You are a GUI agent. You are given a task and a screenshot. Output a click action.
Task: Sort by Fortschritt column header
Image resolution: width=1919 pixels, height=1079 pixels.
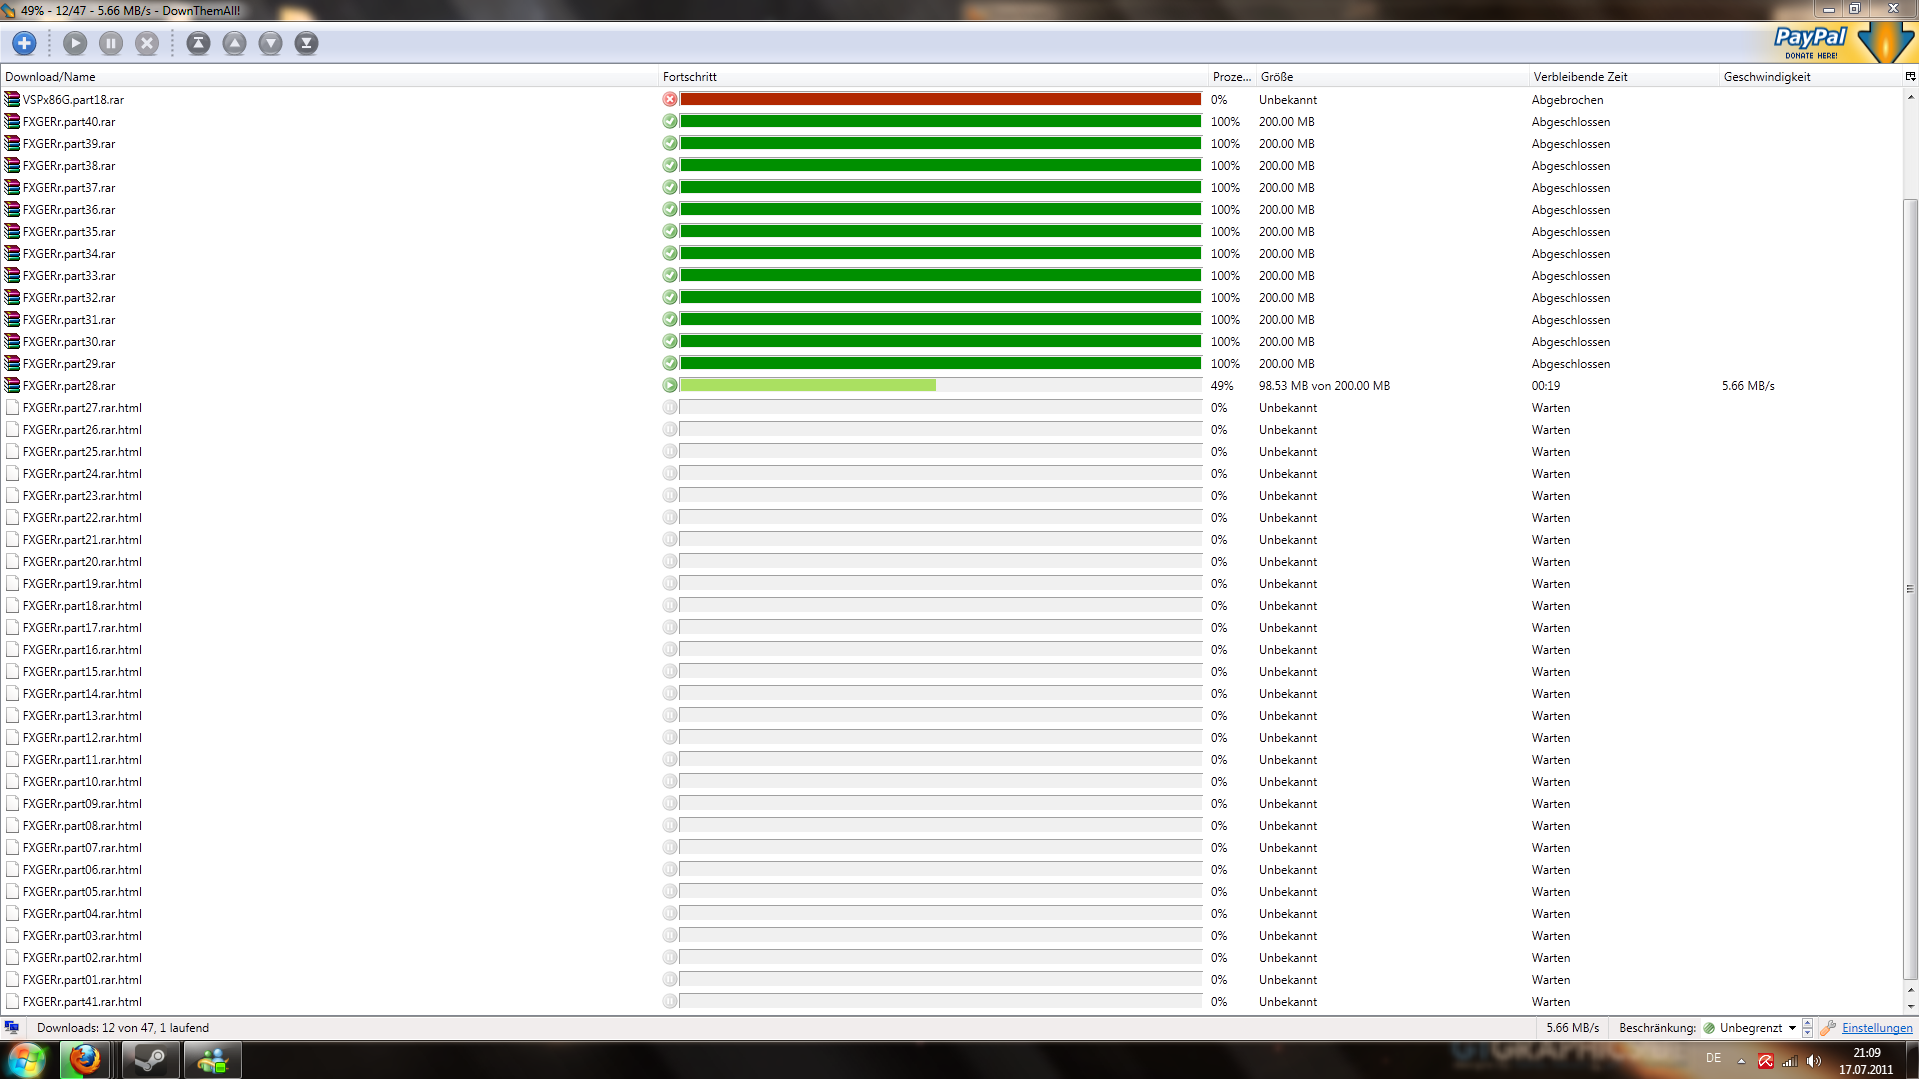[933, 76]
